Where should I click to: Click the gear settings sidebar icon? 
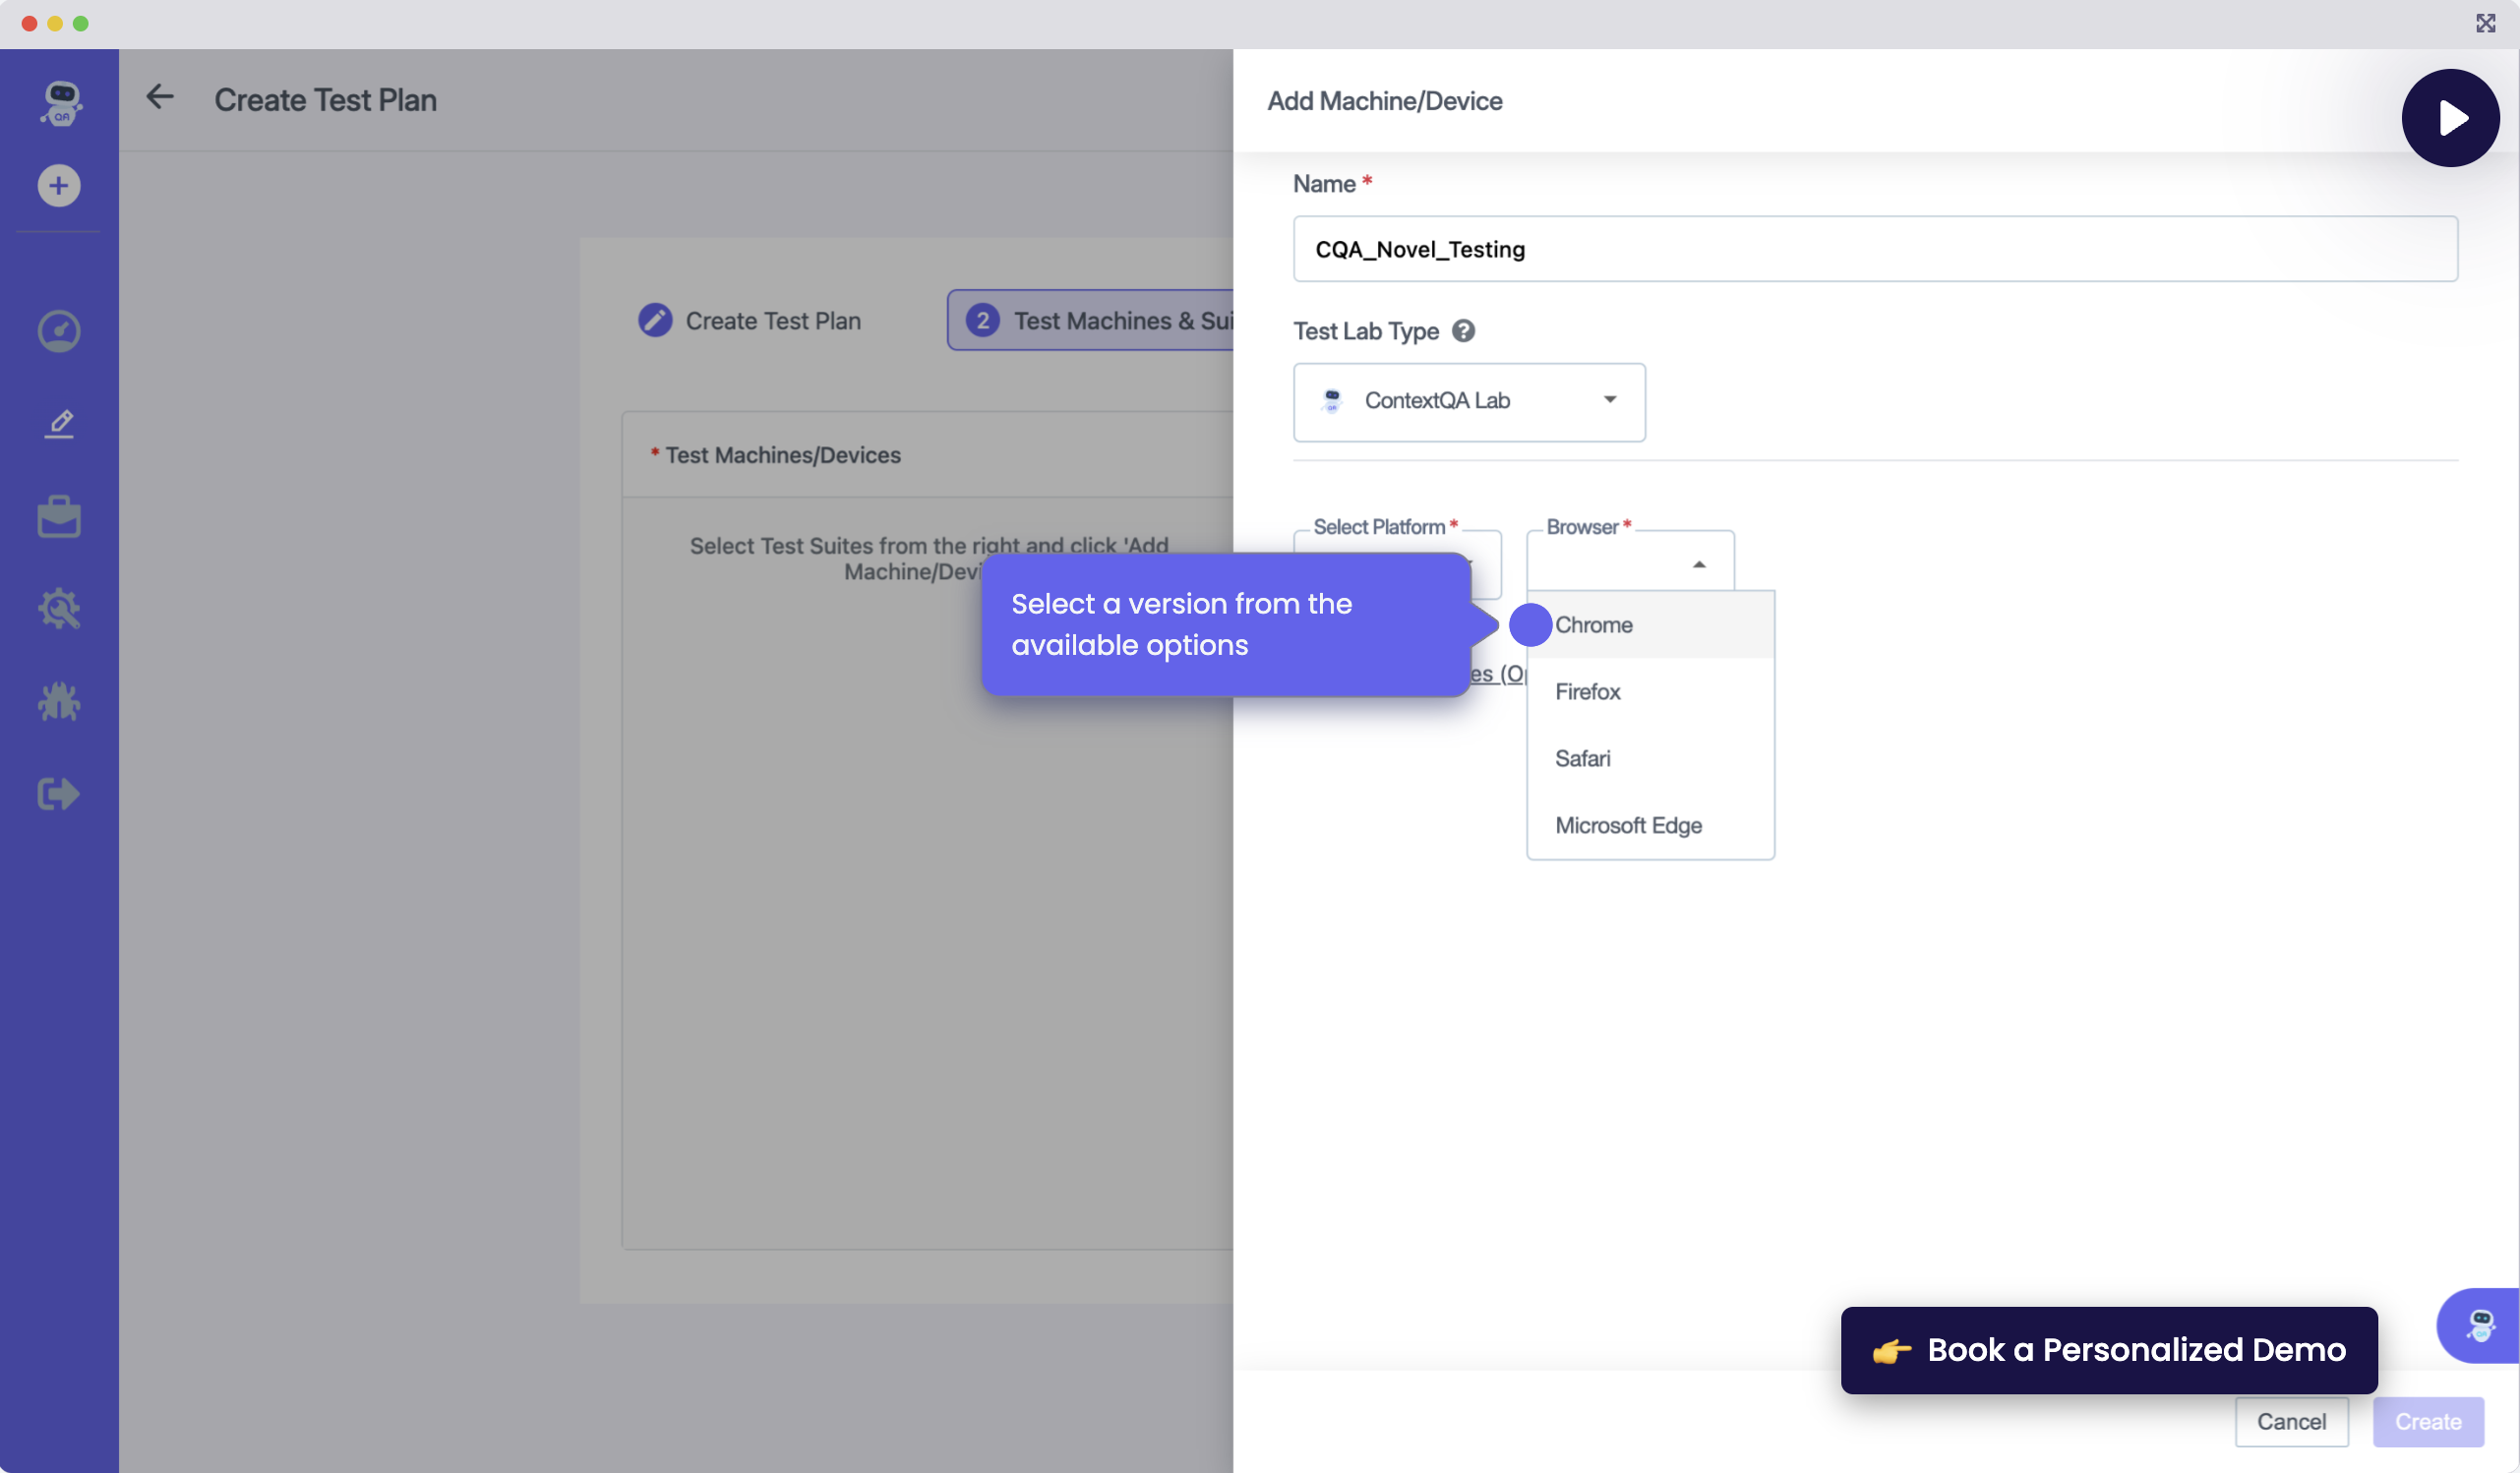click(59, 608)
